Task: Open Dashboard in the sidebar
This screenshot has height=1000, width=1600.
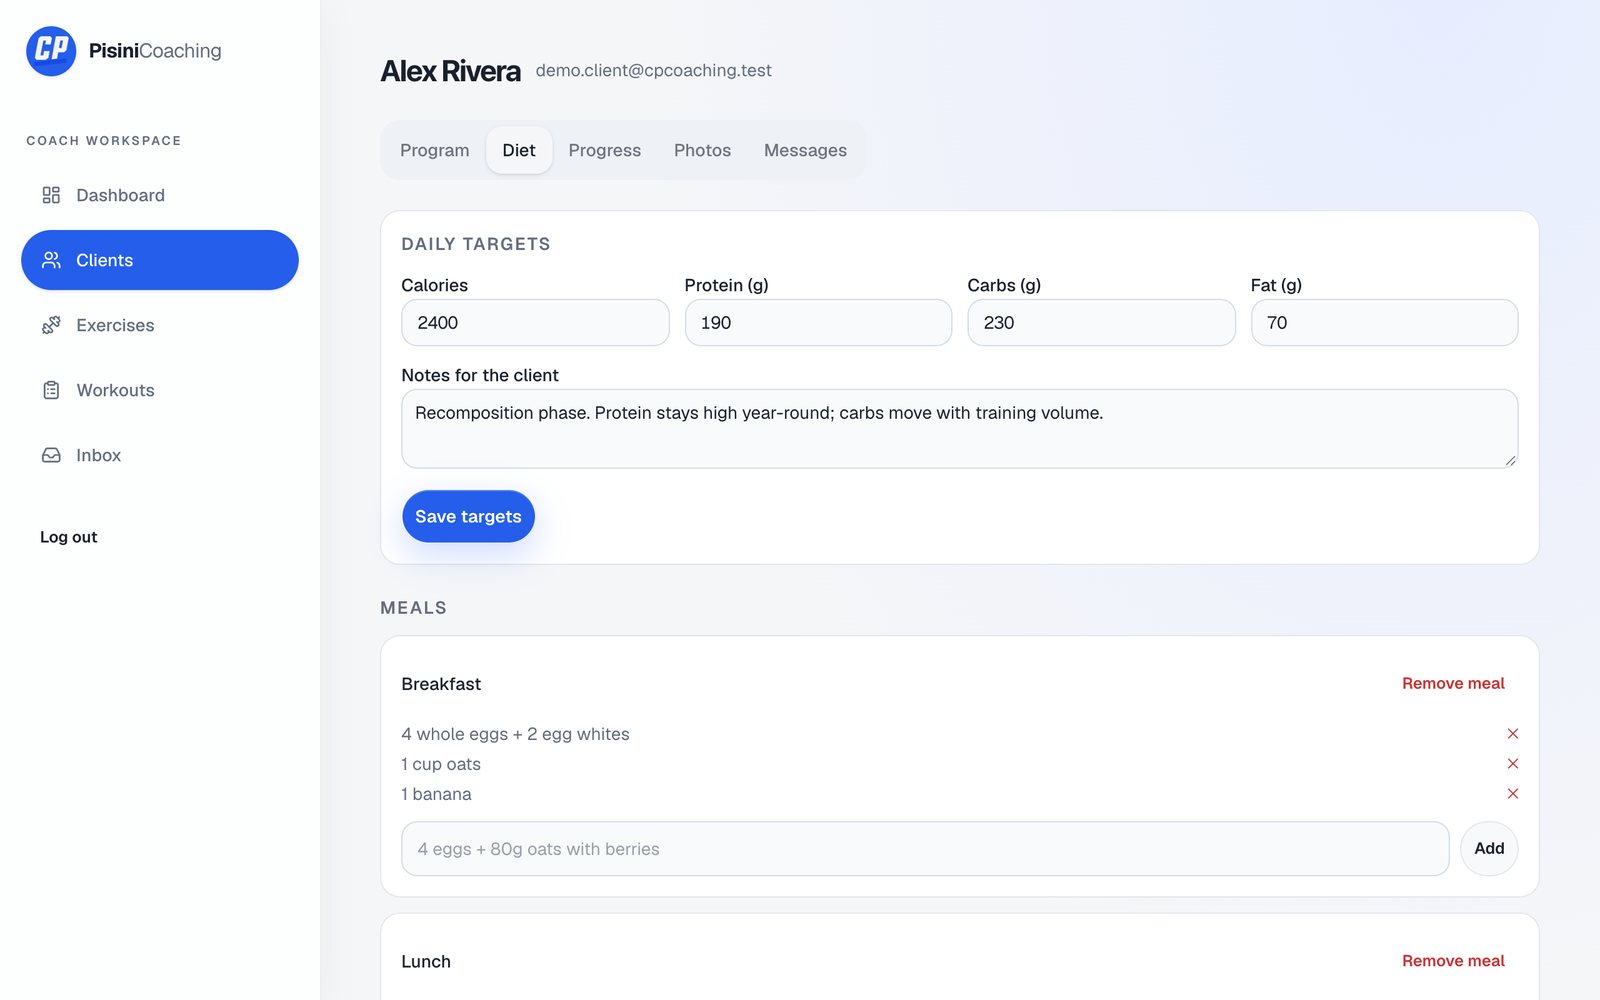Action: [160, 195]
